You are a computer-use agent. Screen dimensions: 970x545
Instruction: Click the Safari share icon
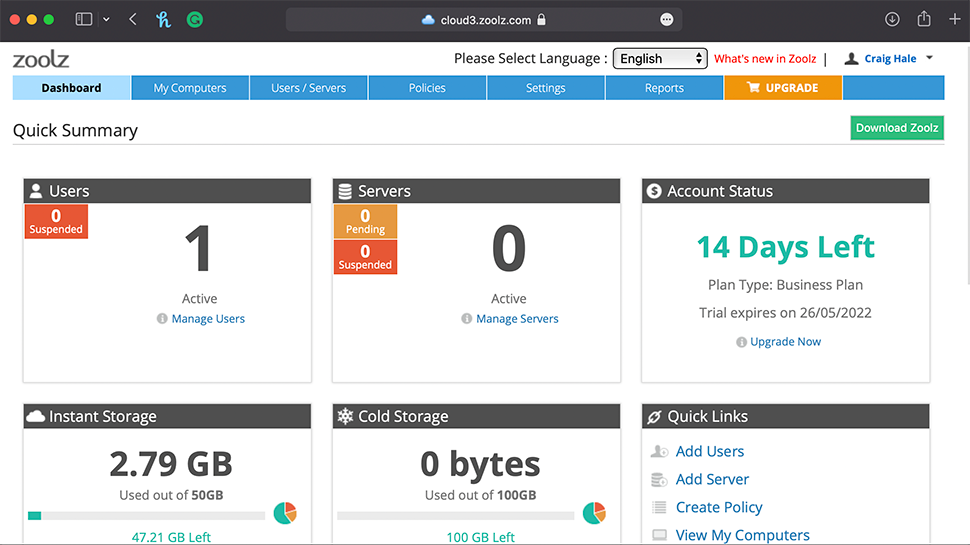click(924, 19)
